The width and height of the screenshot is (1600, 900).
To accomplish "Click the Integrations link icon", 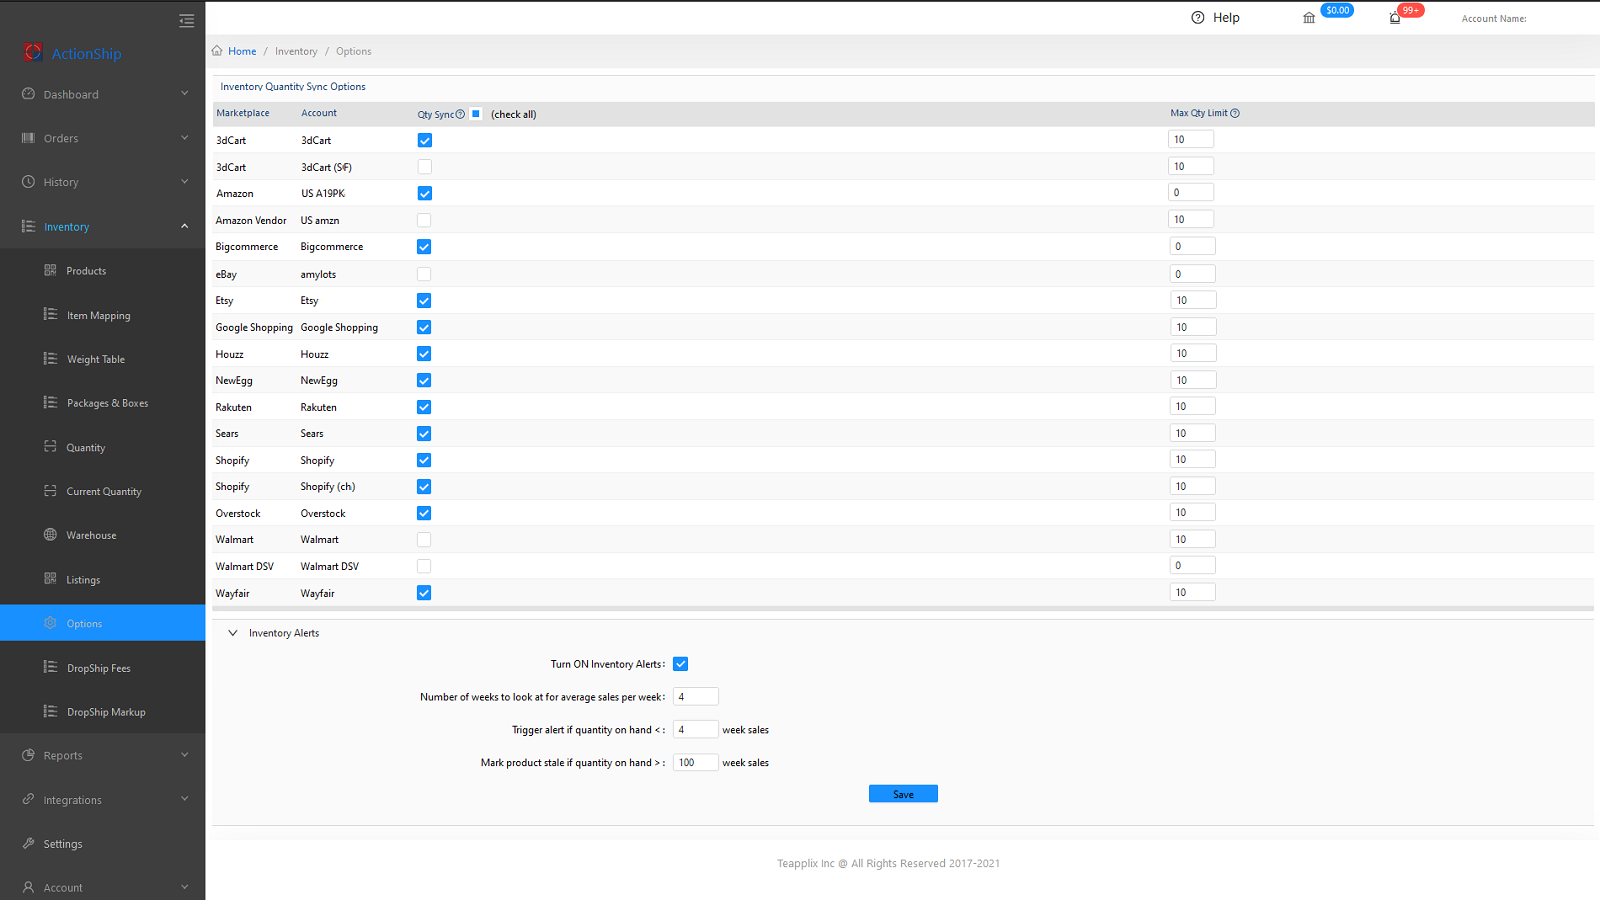I will click(28, 799).
